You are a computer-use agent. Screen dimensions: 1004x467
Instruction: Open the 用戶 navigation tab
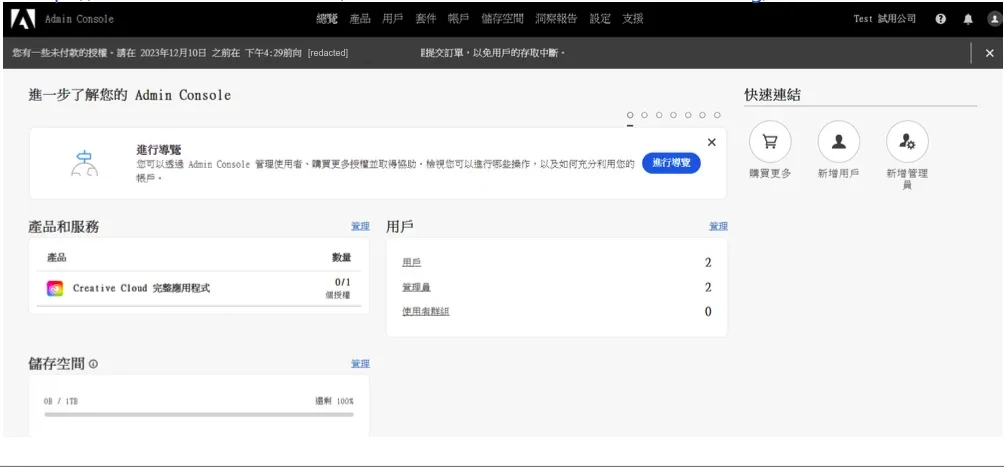point(393,19)
